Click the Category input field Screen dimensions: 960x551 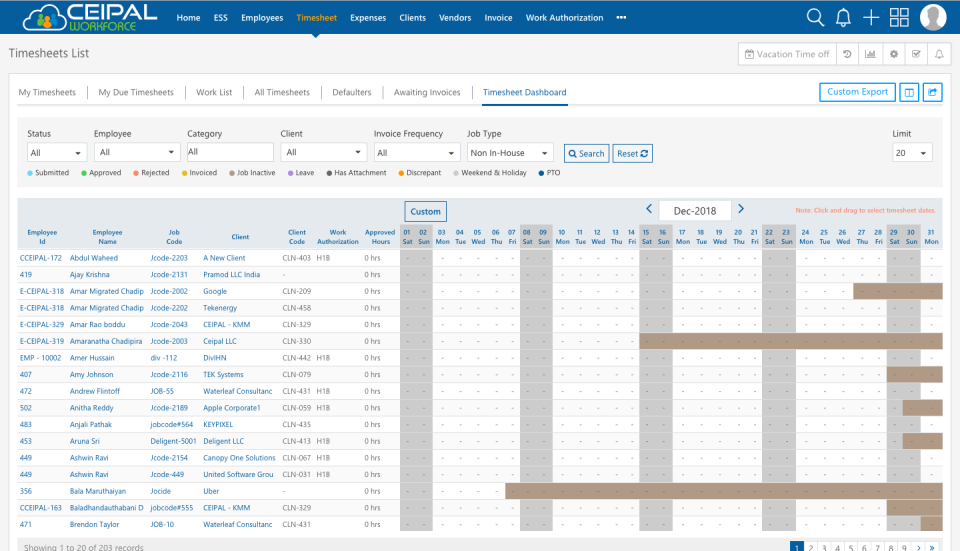click(x=230, y=152)
